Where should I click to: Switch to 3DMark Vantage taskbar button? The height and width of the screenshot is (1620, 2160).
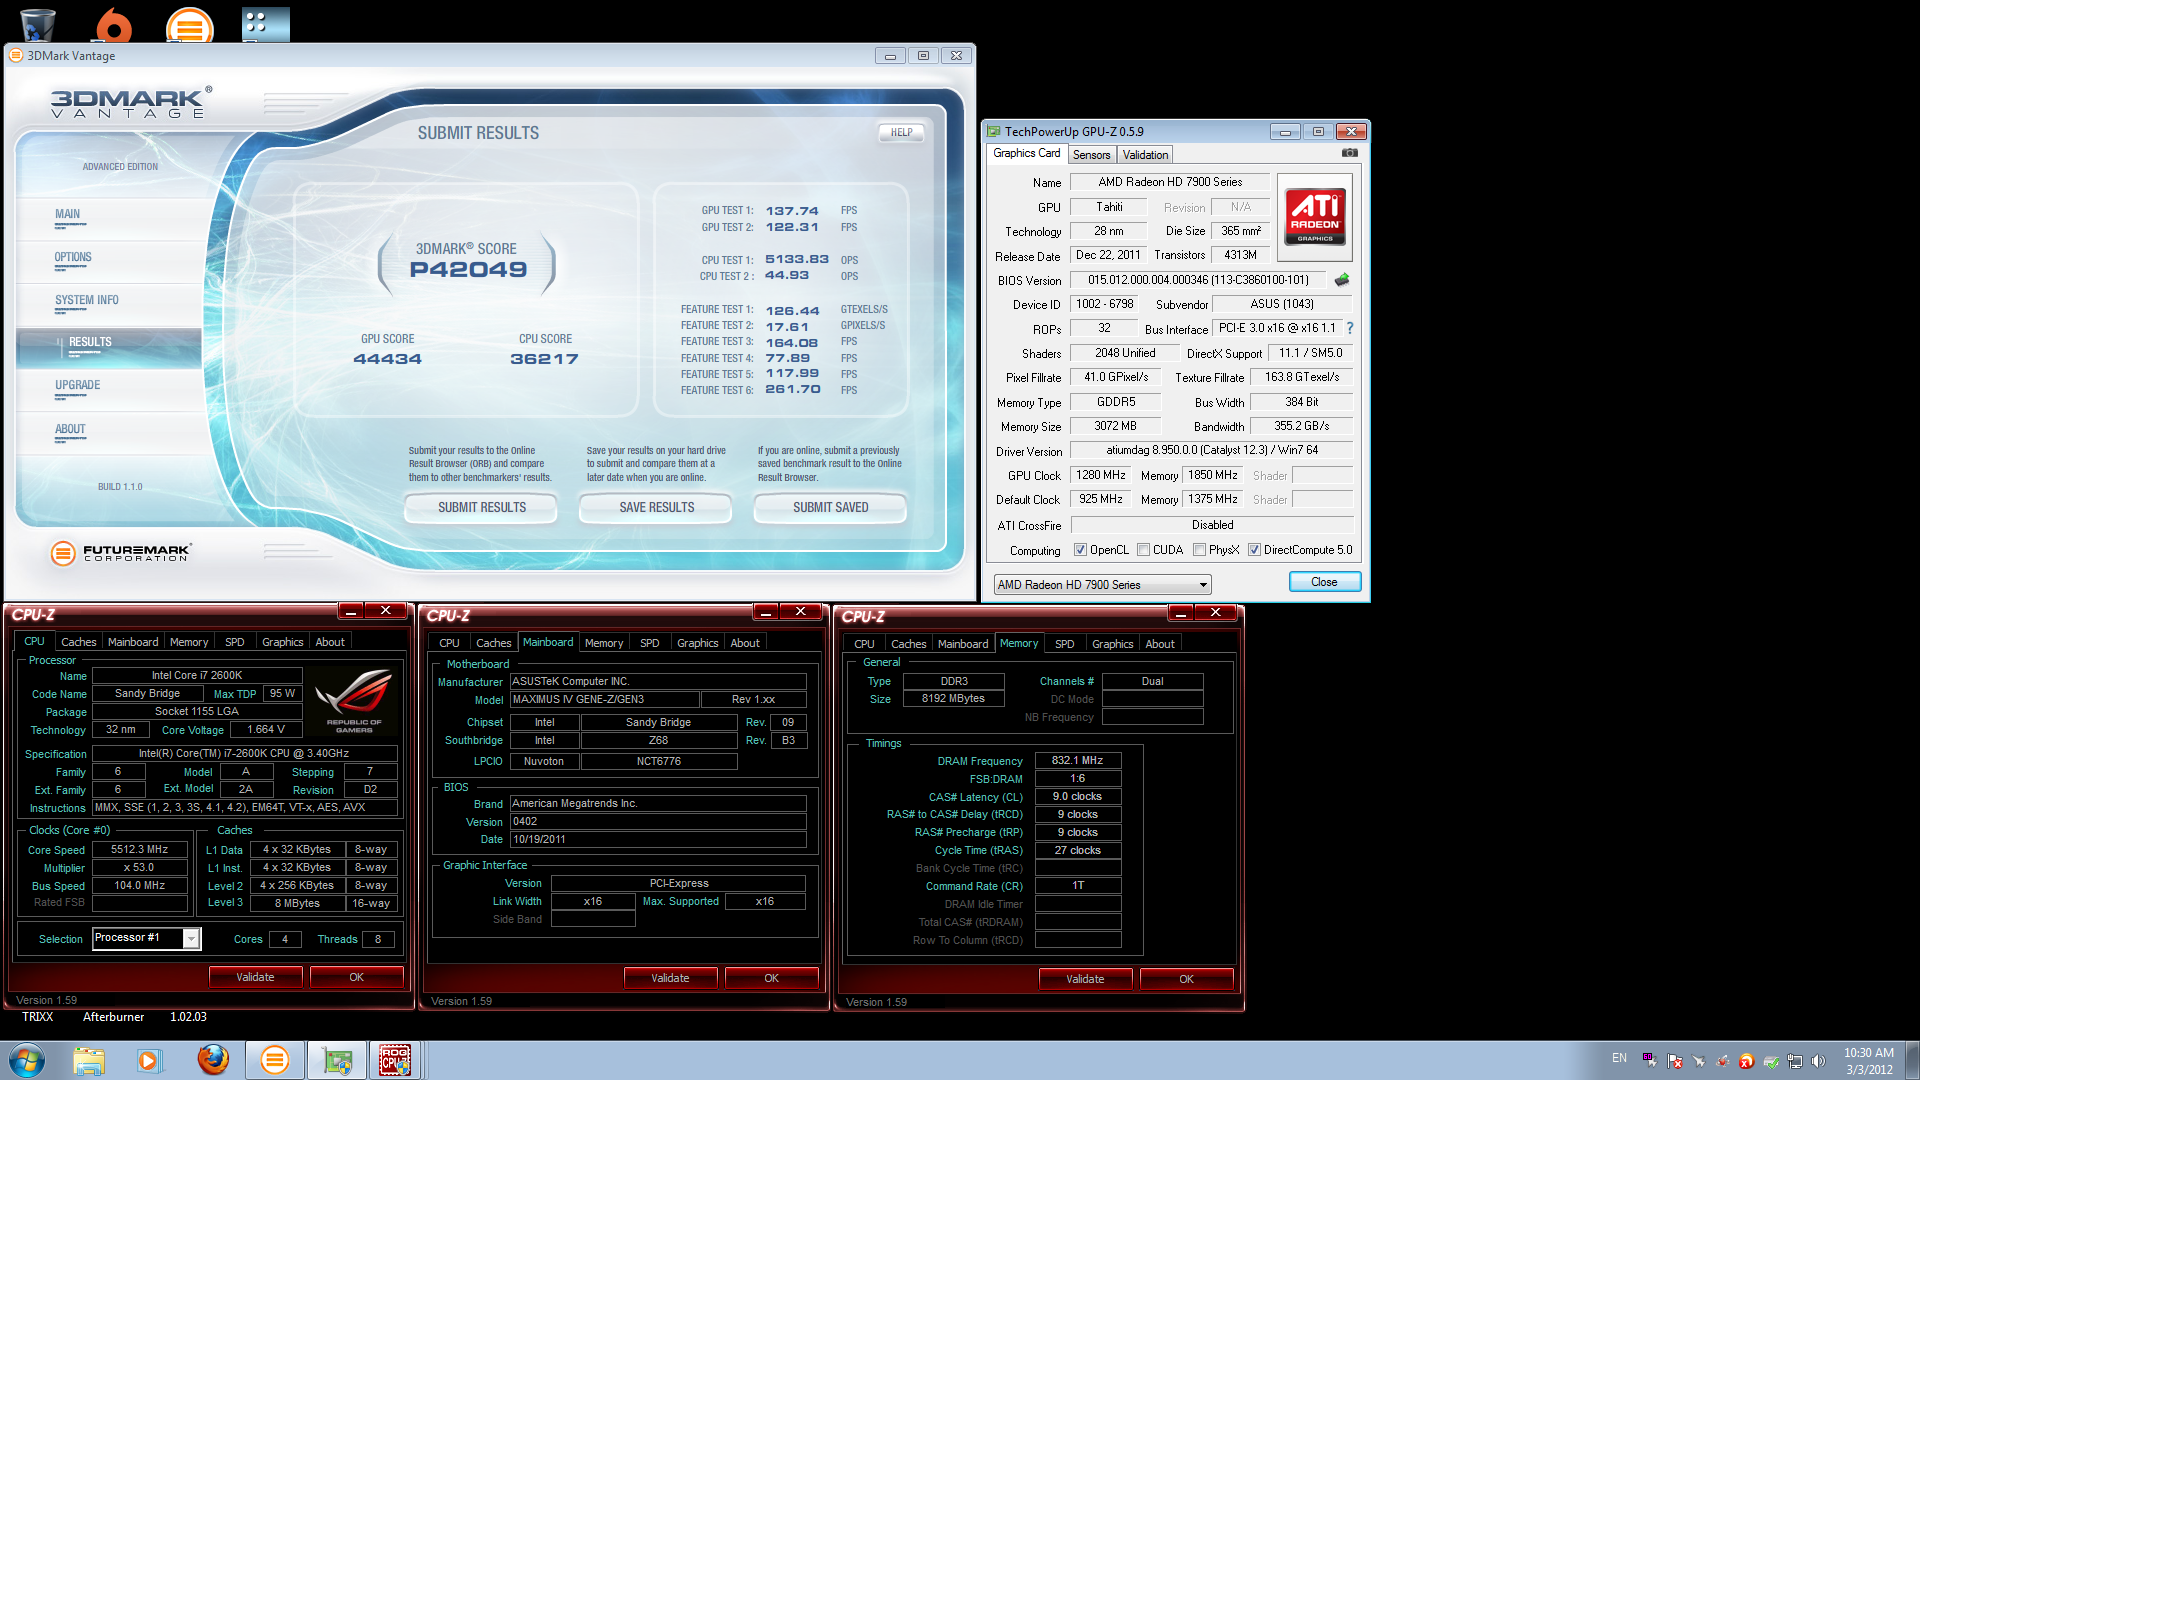click(275, 1060)
